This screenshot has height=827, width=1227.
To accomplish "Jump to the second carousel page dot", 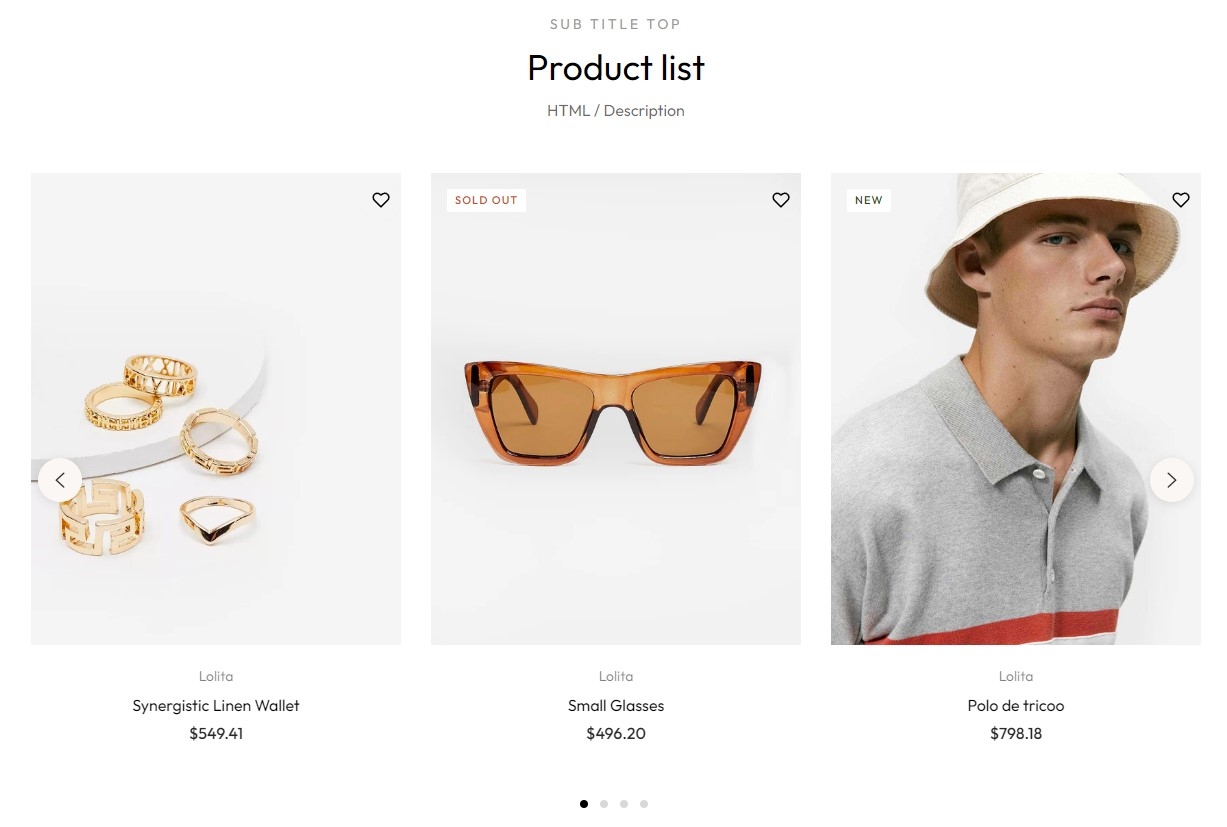I will tap(604, 804).
